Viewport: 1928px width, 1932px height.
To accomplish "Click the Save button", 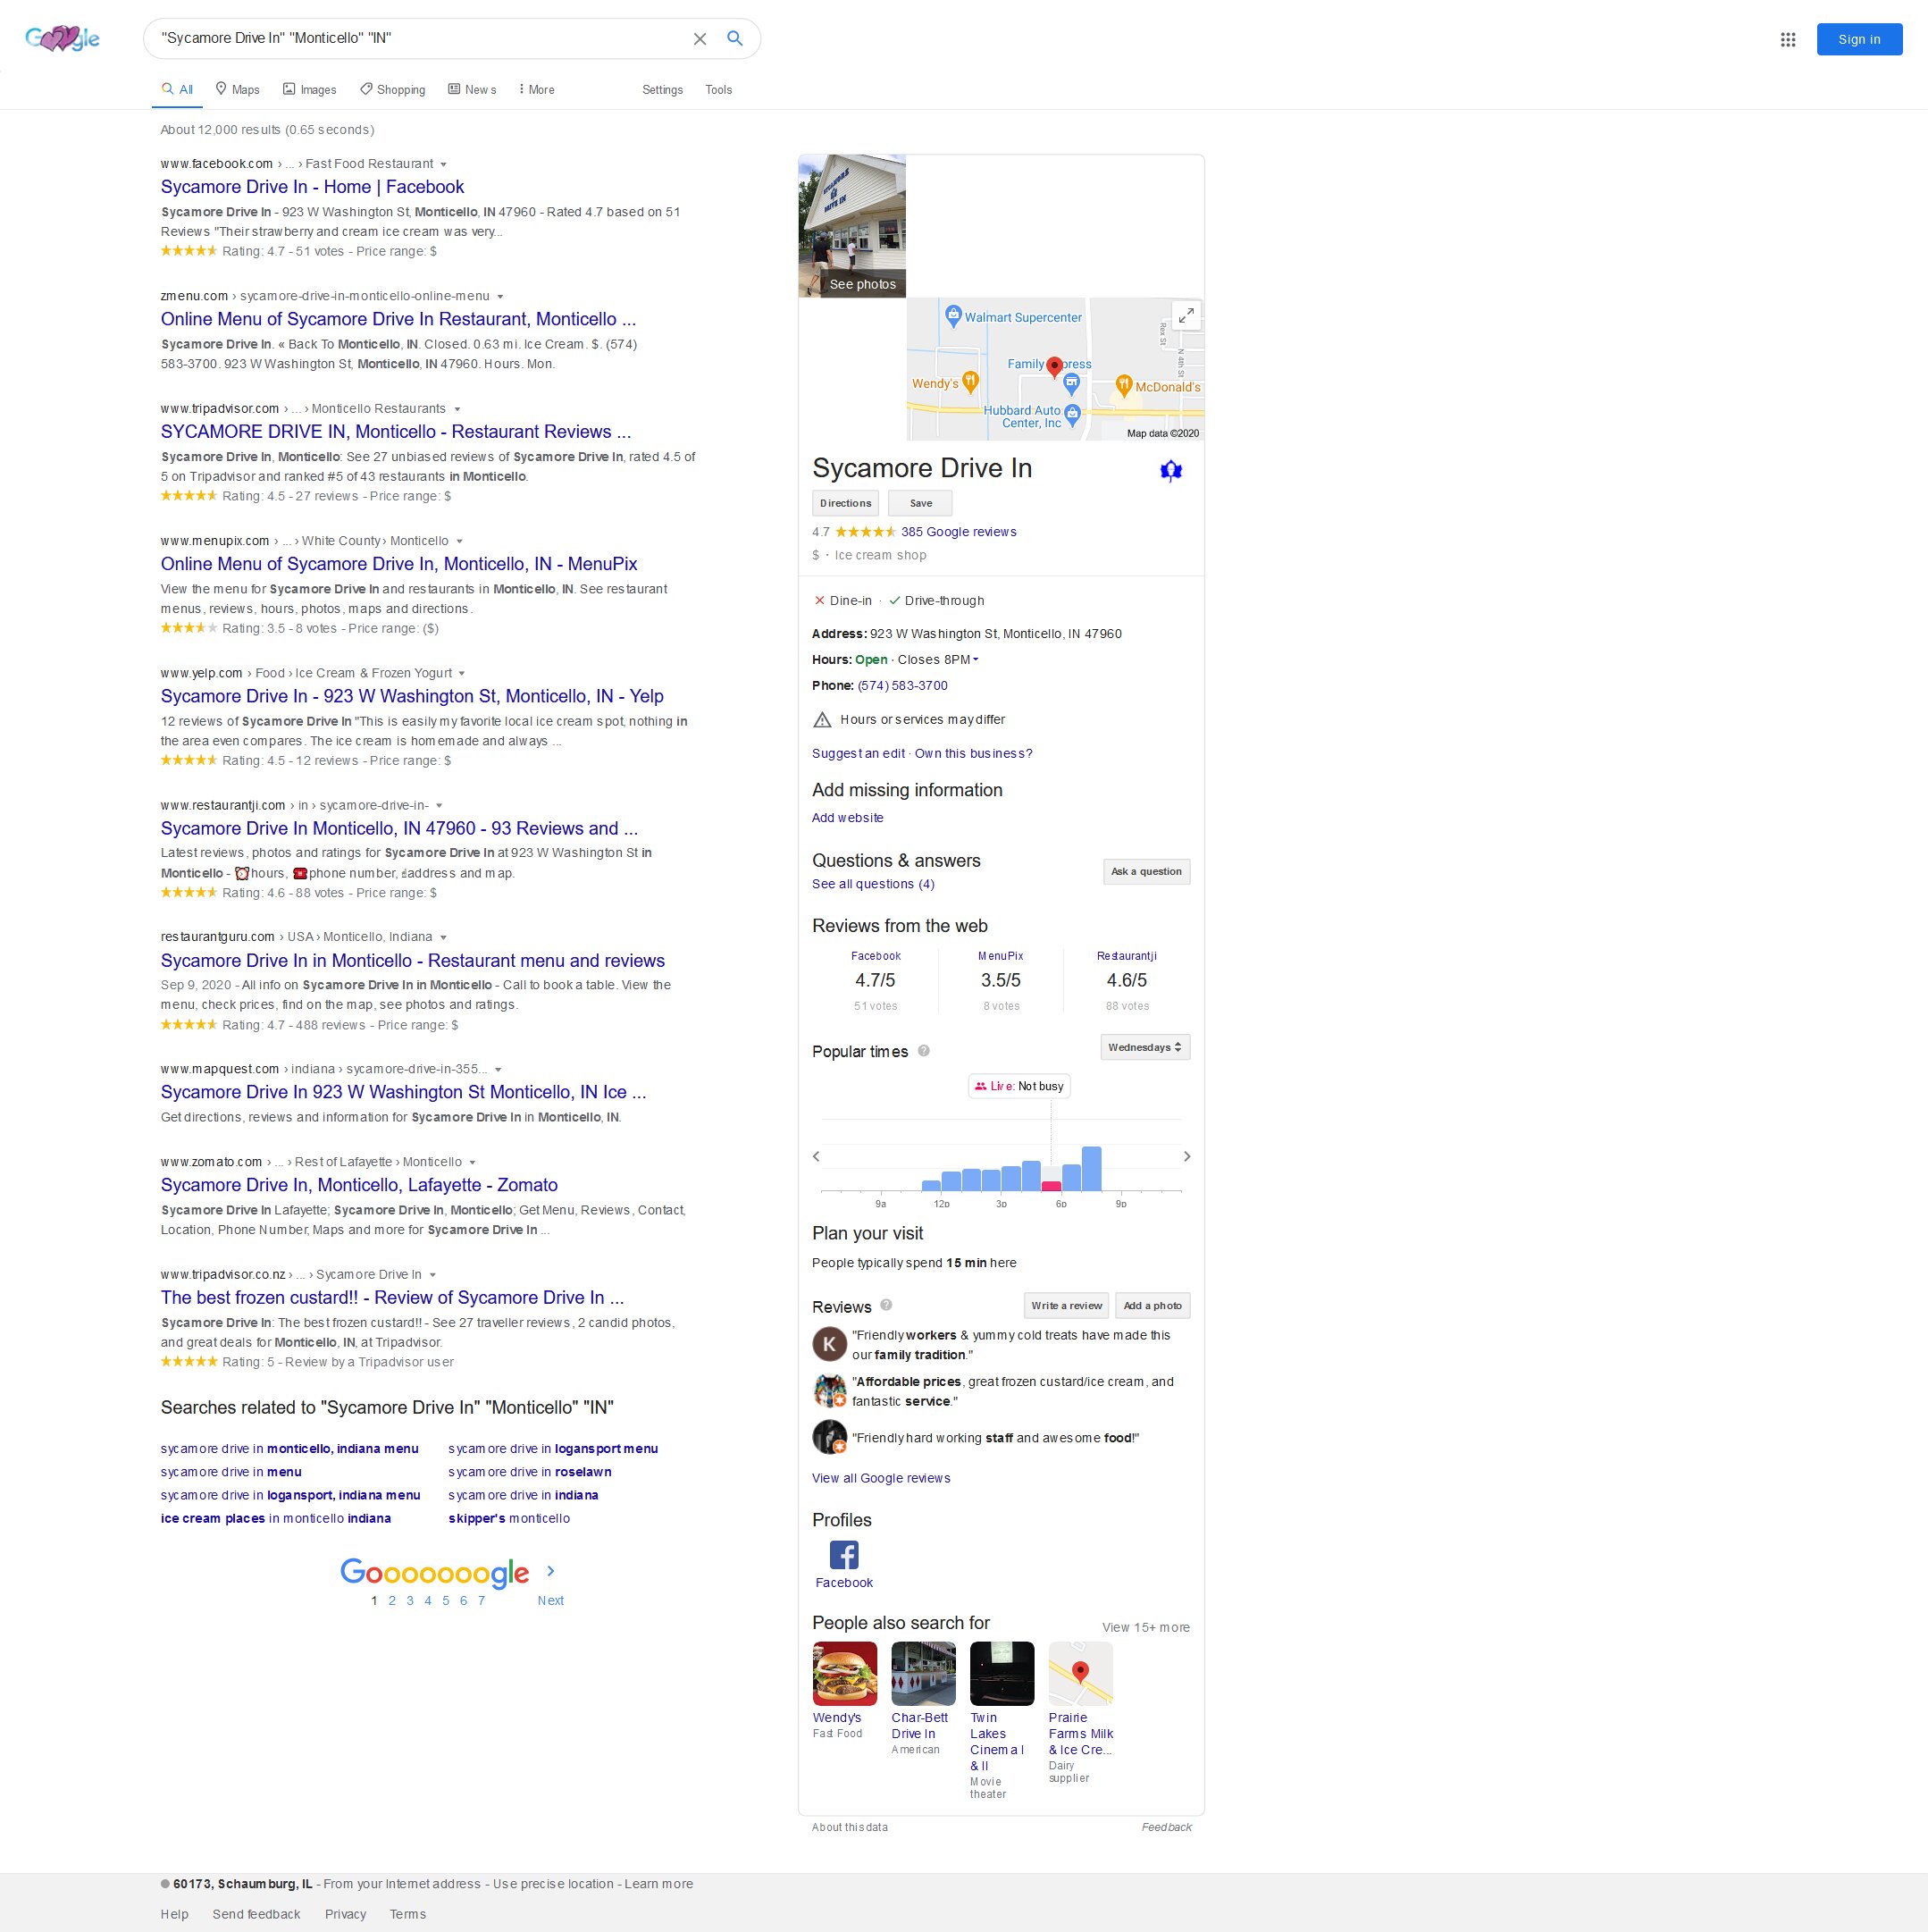I will (920, 503).
